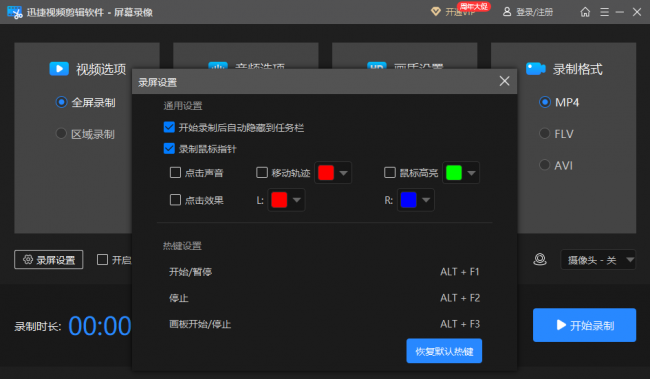Screen dimensions: 650x379
Task: Enable click sound checkbox
Action: (x=175, y=172)
